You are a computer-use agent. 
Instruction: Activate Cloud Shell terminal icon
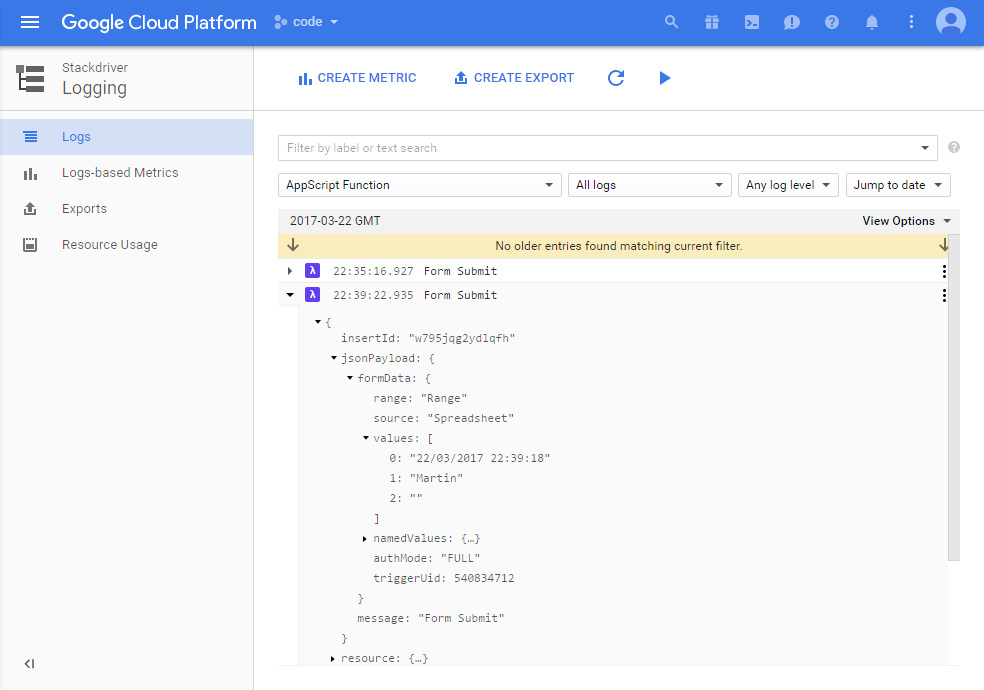click(752, 23)
